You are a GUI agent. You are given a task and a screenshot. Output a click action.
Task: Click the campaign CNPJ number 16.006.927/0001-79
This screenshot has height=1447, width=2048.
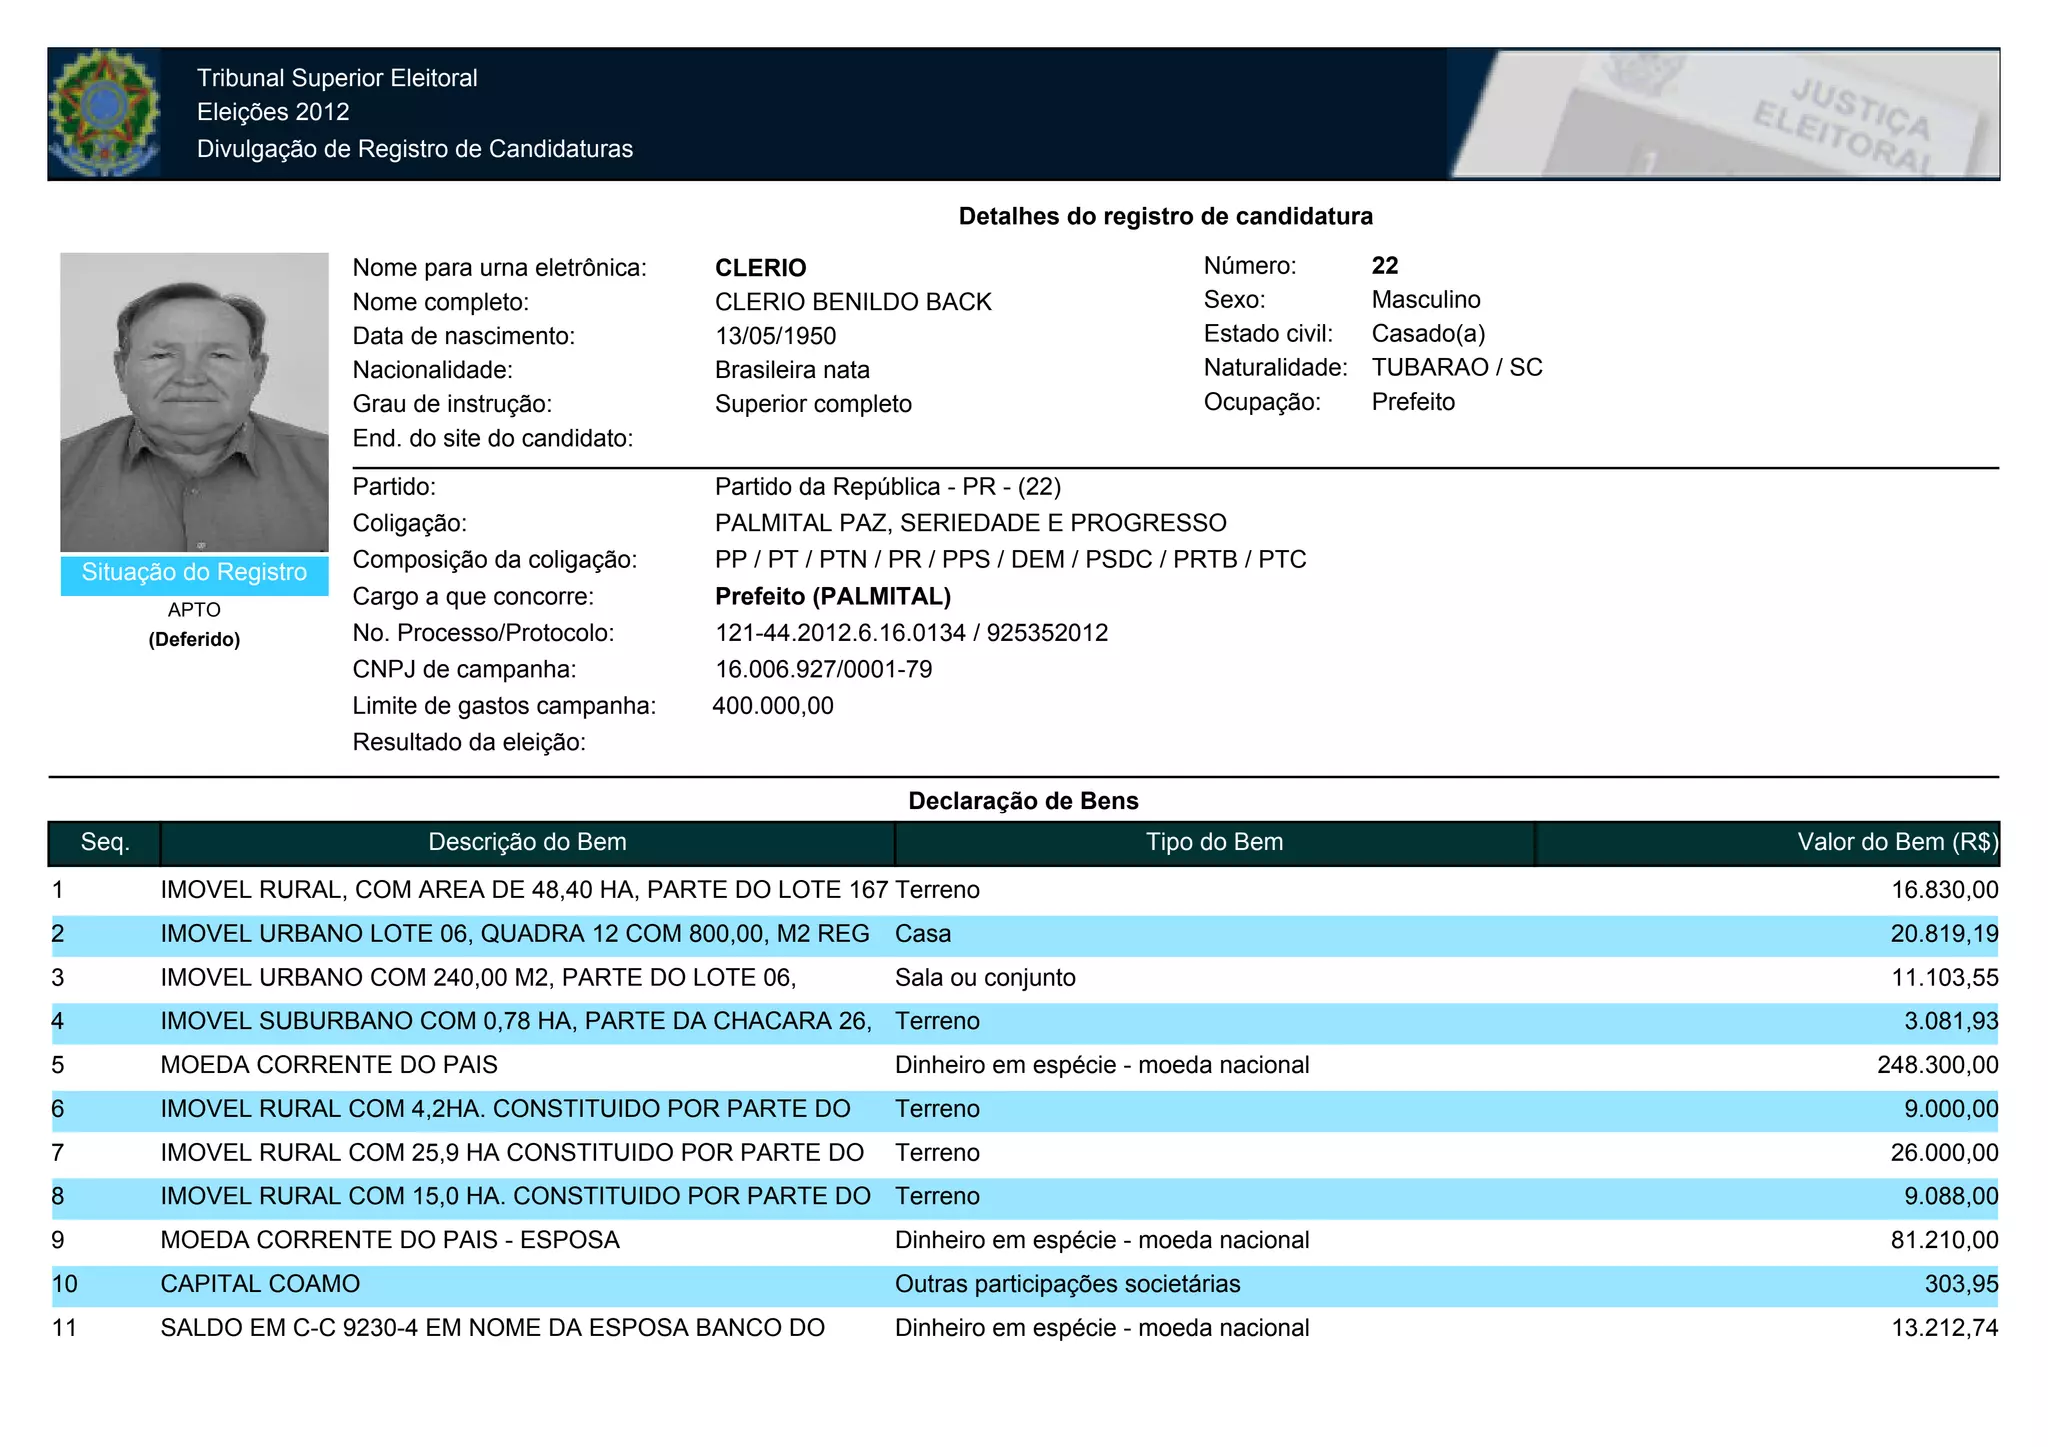tap(823, 670)
